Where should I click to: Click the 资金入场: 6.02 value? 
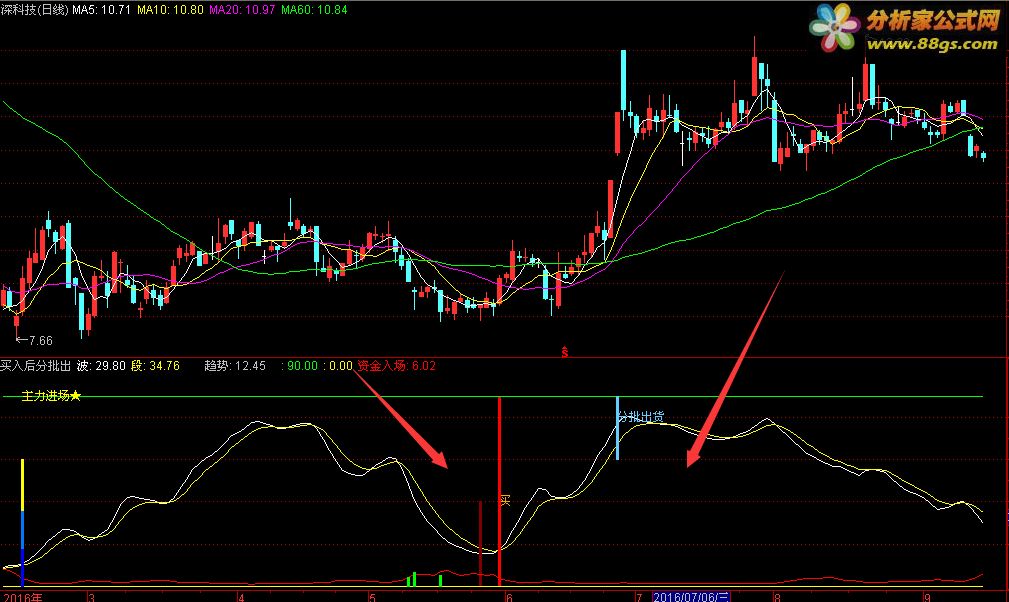pos(396,366)
